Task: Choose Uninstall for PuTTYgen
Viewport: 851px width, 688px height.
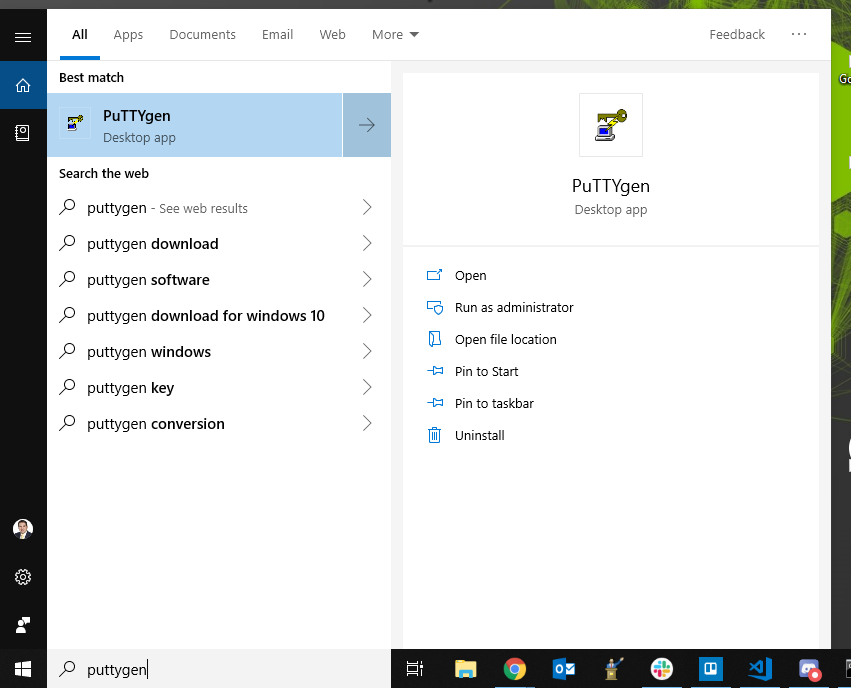Action: (x=466, y=436)
